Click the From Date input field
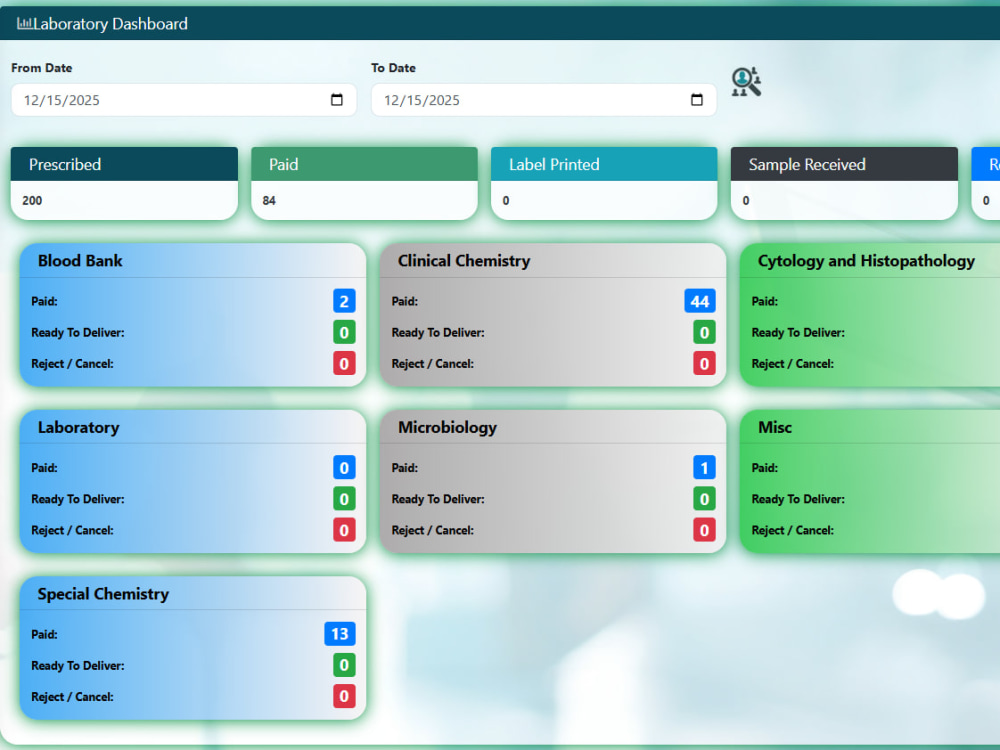Viewport: 1000px width, 750px height. click(184, 100)
